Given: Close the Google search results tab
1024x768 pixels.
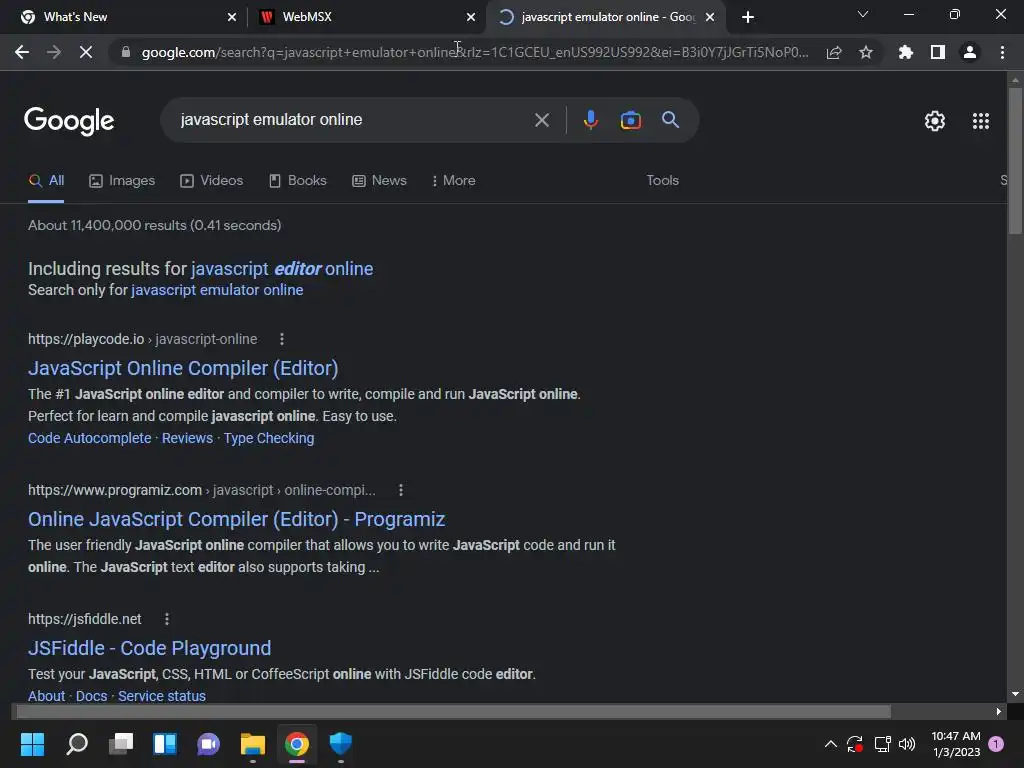Looking at the screenshot, I should [x=710, y=17].
